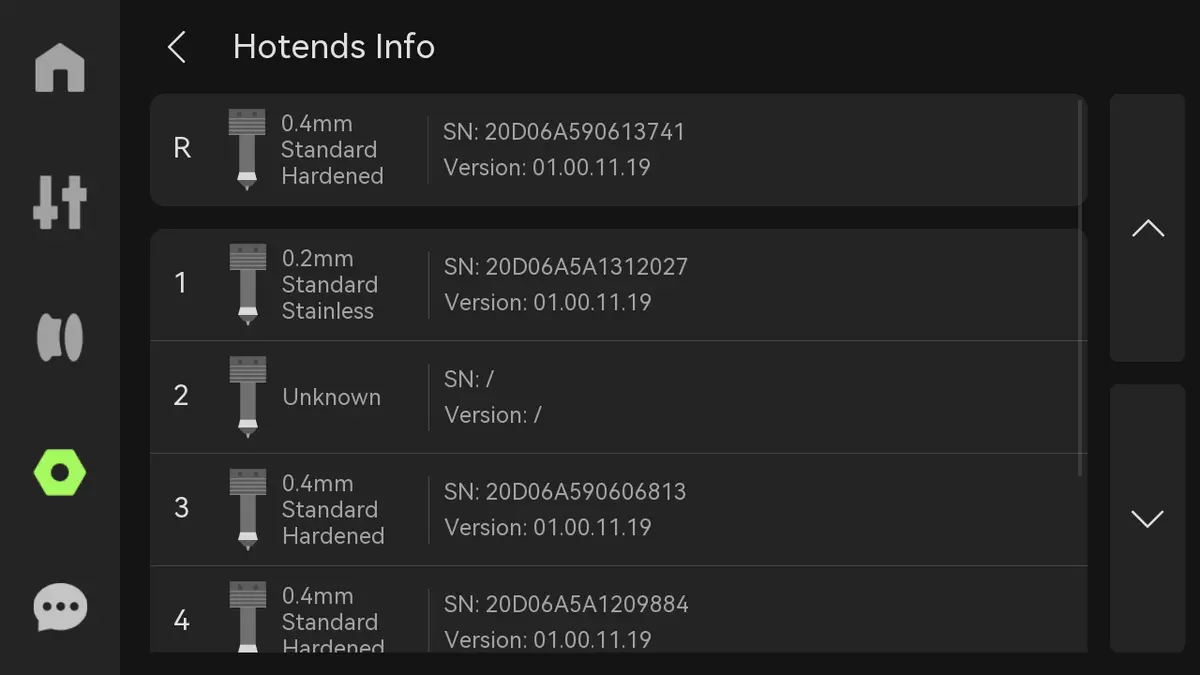Click slot number 2 label
The image size is (1200, 675).
point(181,395)
